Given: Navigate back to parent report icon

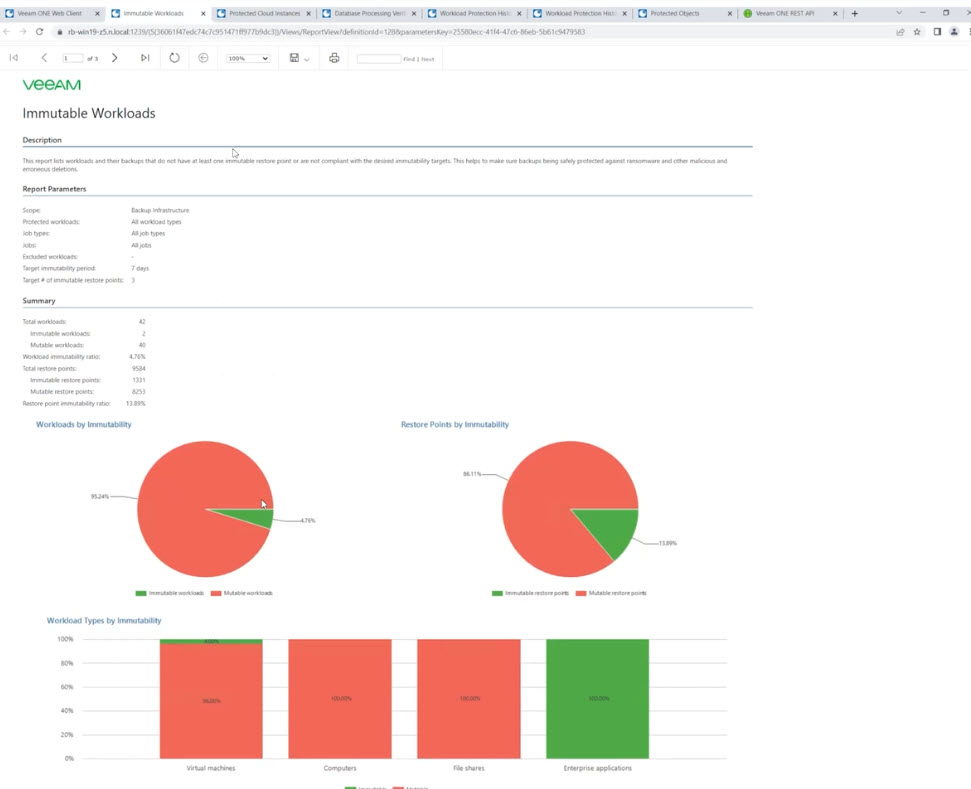Looking at the screenshot, I should pos(203,58).
